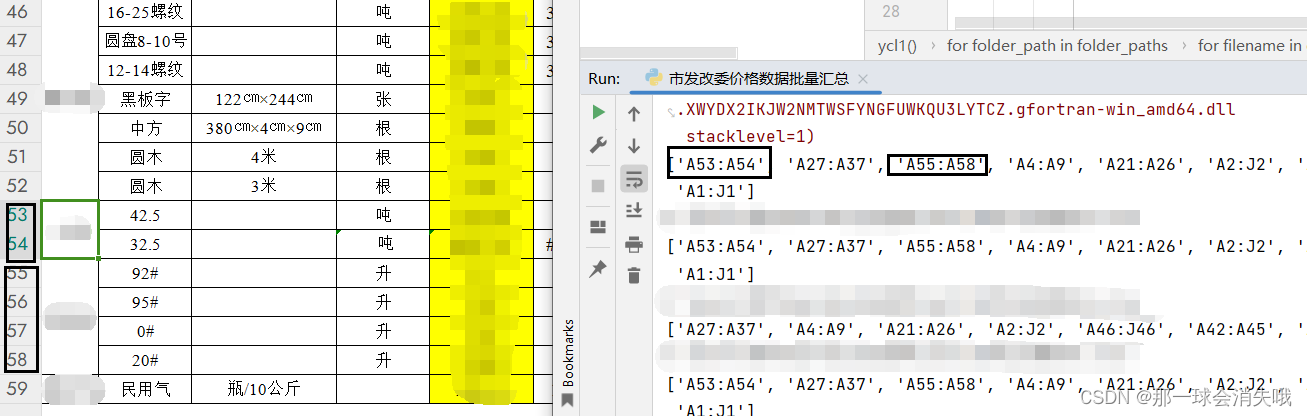Viewport: 1307px width, 416px height.
Task: Select the 圆木 cell beside 4米
Action: pyautogui.click(x=145, y=157)
